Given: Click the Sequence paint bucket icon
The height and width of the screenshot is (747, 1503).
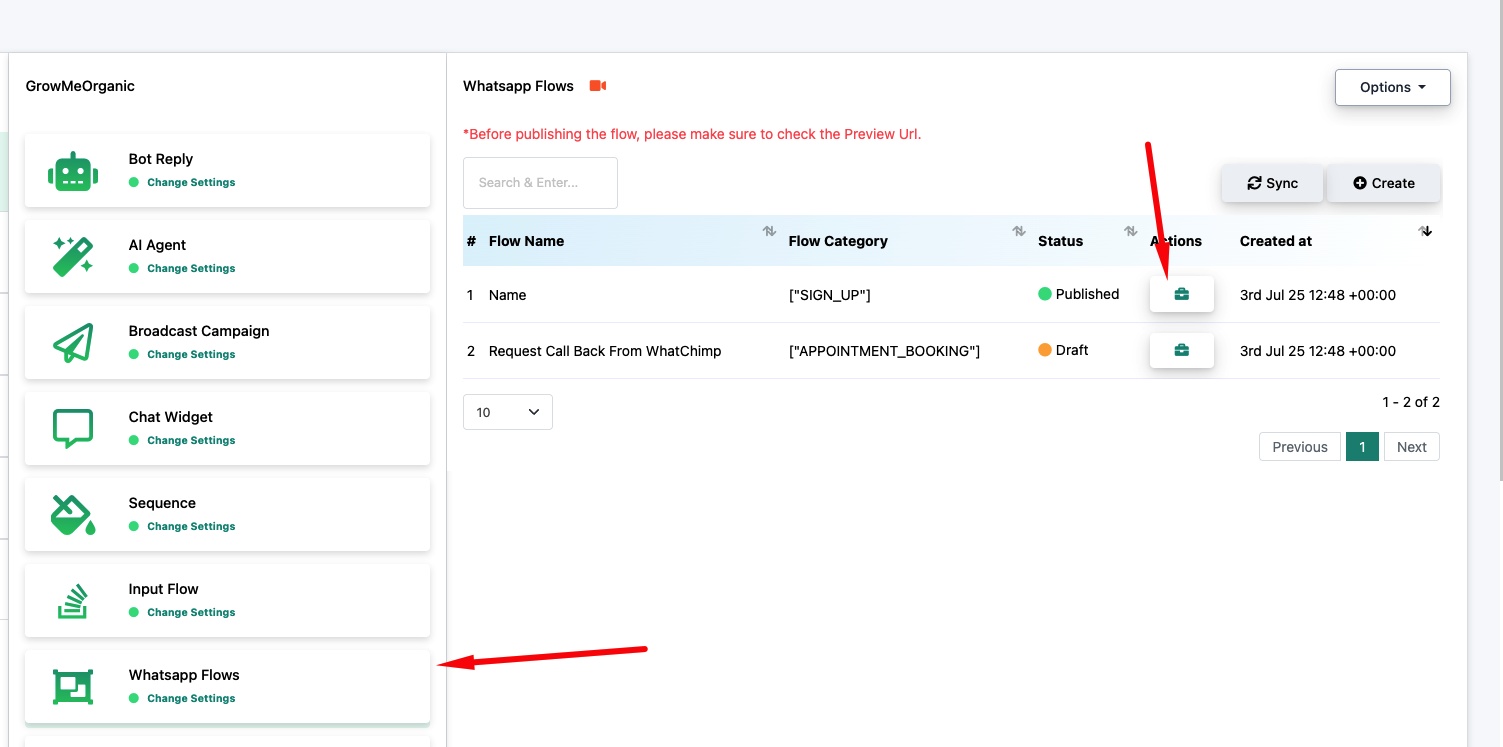Looking at the screenshot, I should tap(73, 515).
